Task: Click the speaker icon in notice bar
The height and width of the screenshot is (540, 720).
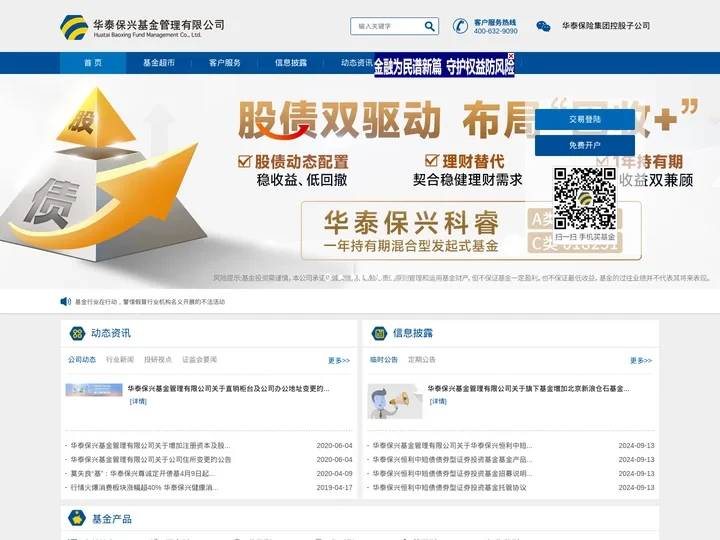Action: (65, 301)
